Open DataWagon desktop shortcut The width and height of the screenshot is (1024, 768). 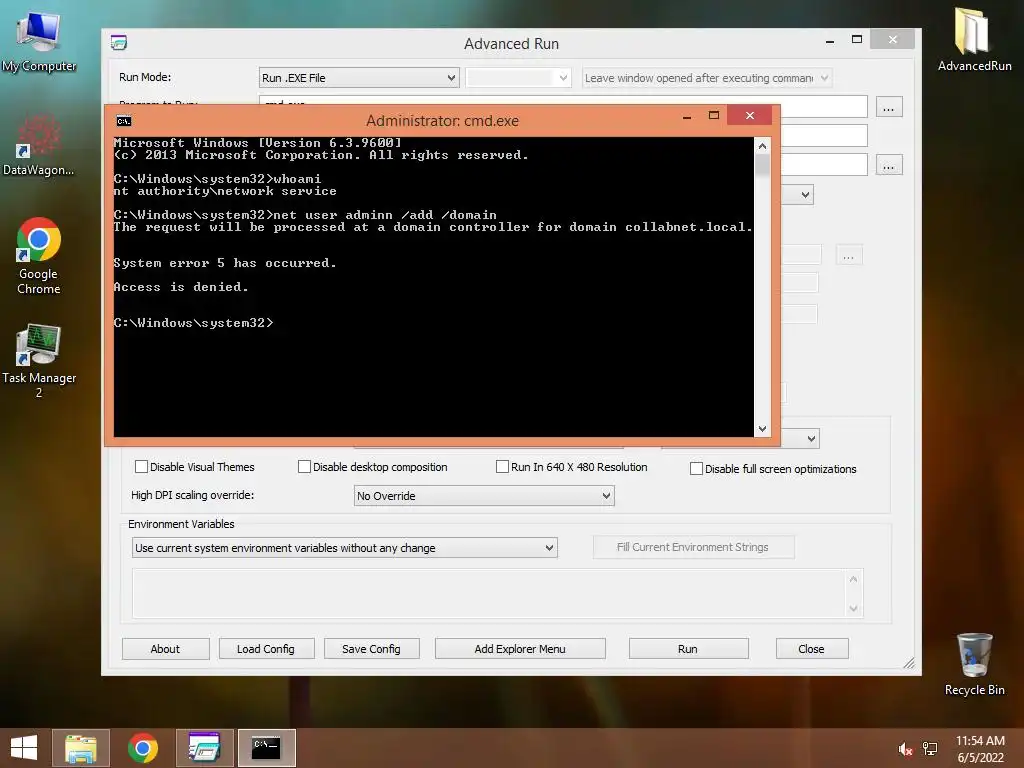[x=39, y=145]
